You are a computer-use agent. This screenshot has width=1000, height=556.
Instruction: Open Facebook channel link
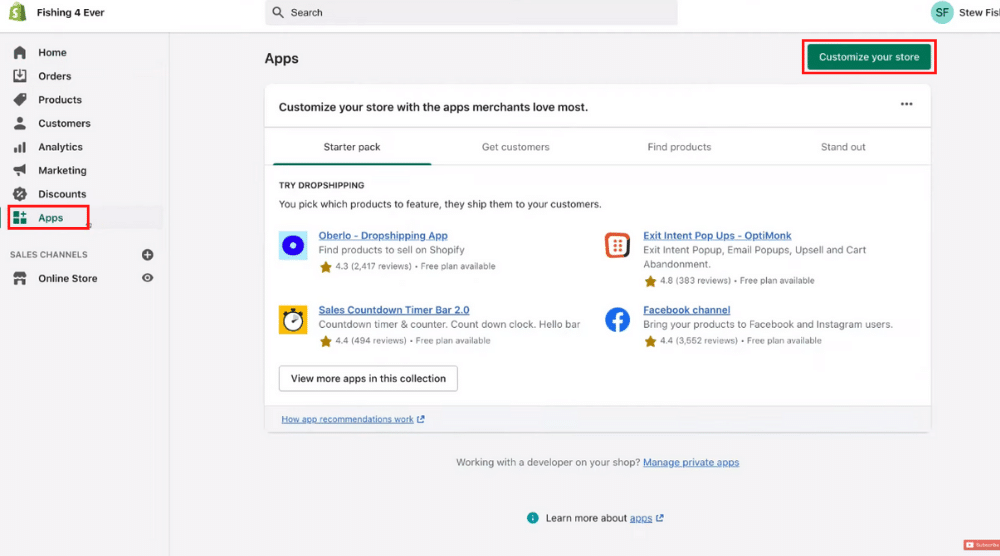686,310
